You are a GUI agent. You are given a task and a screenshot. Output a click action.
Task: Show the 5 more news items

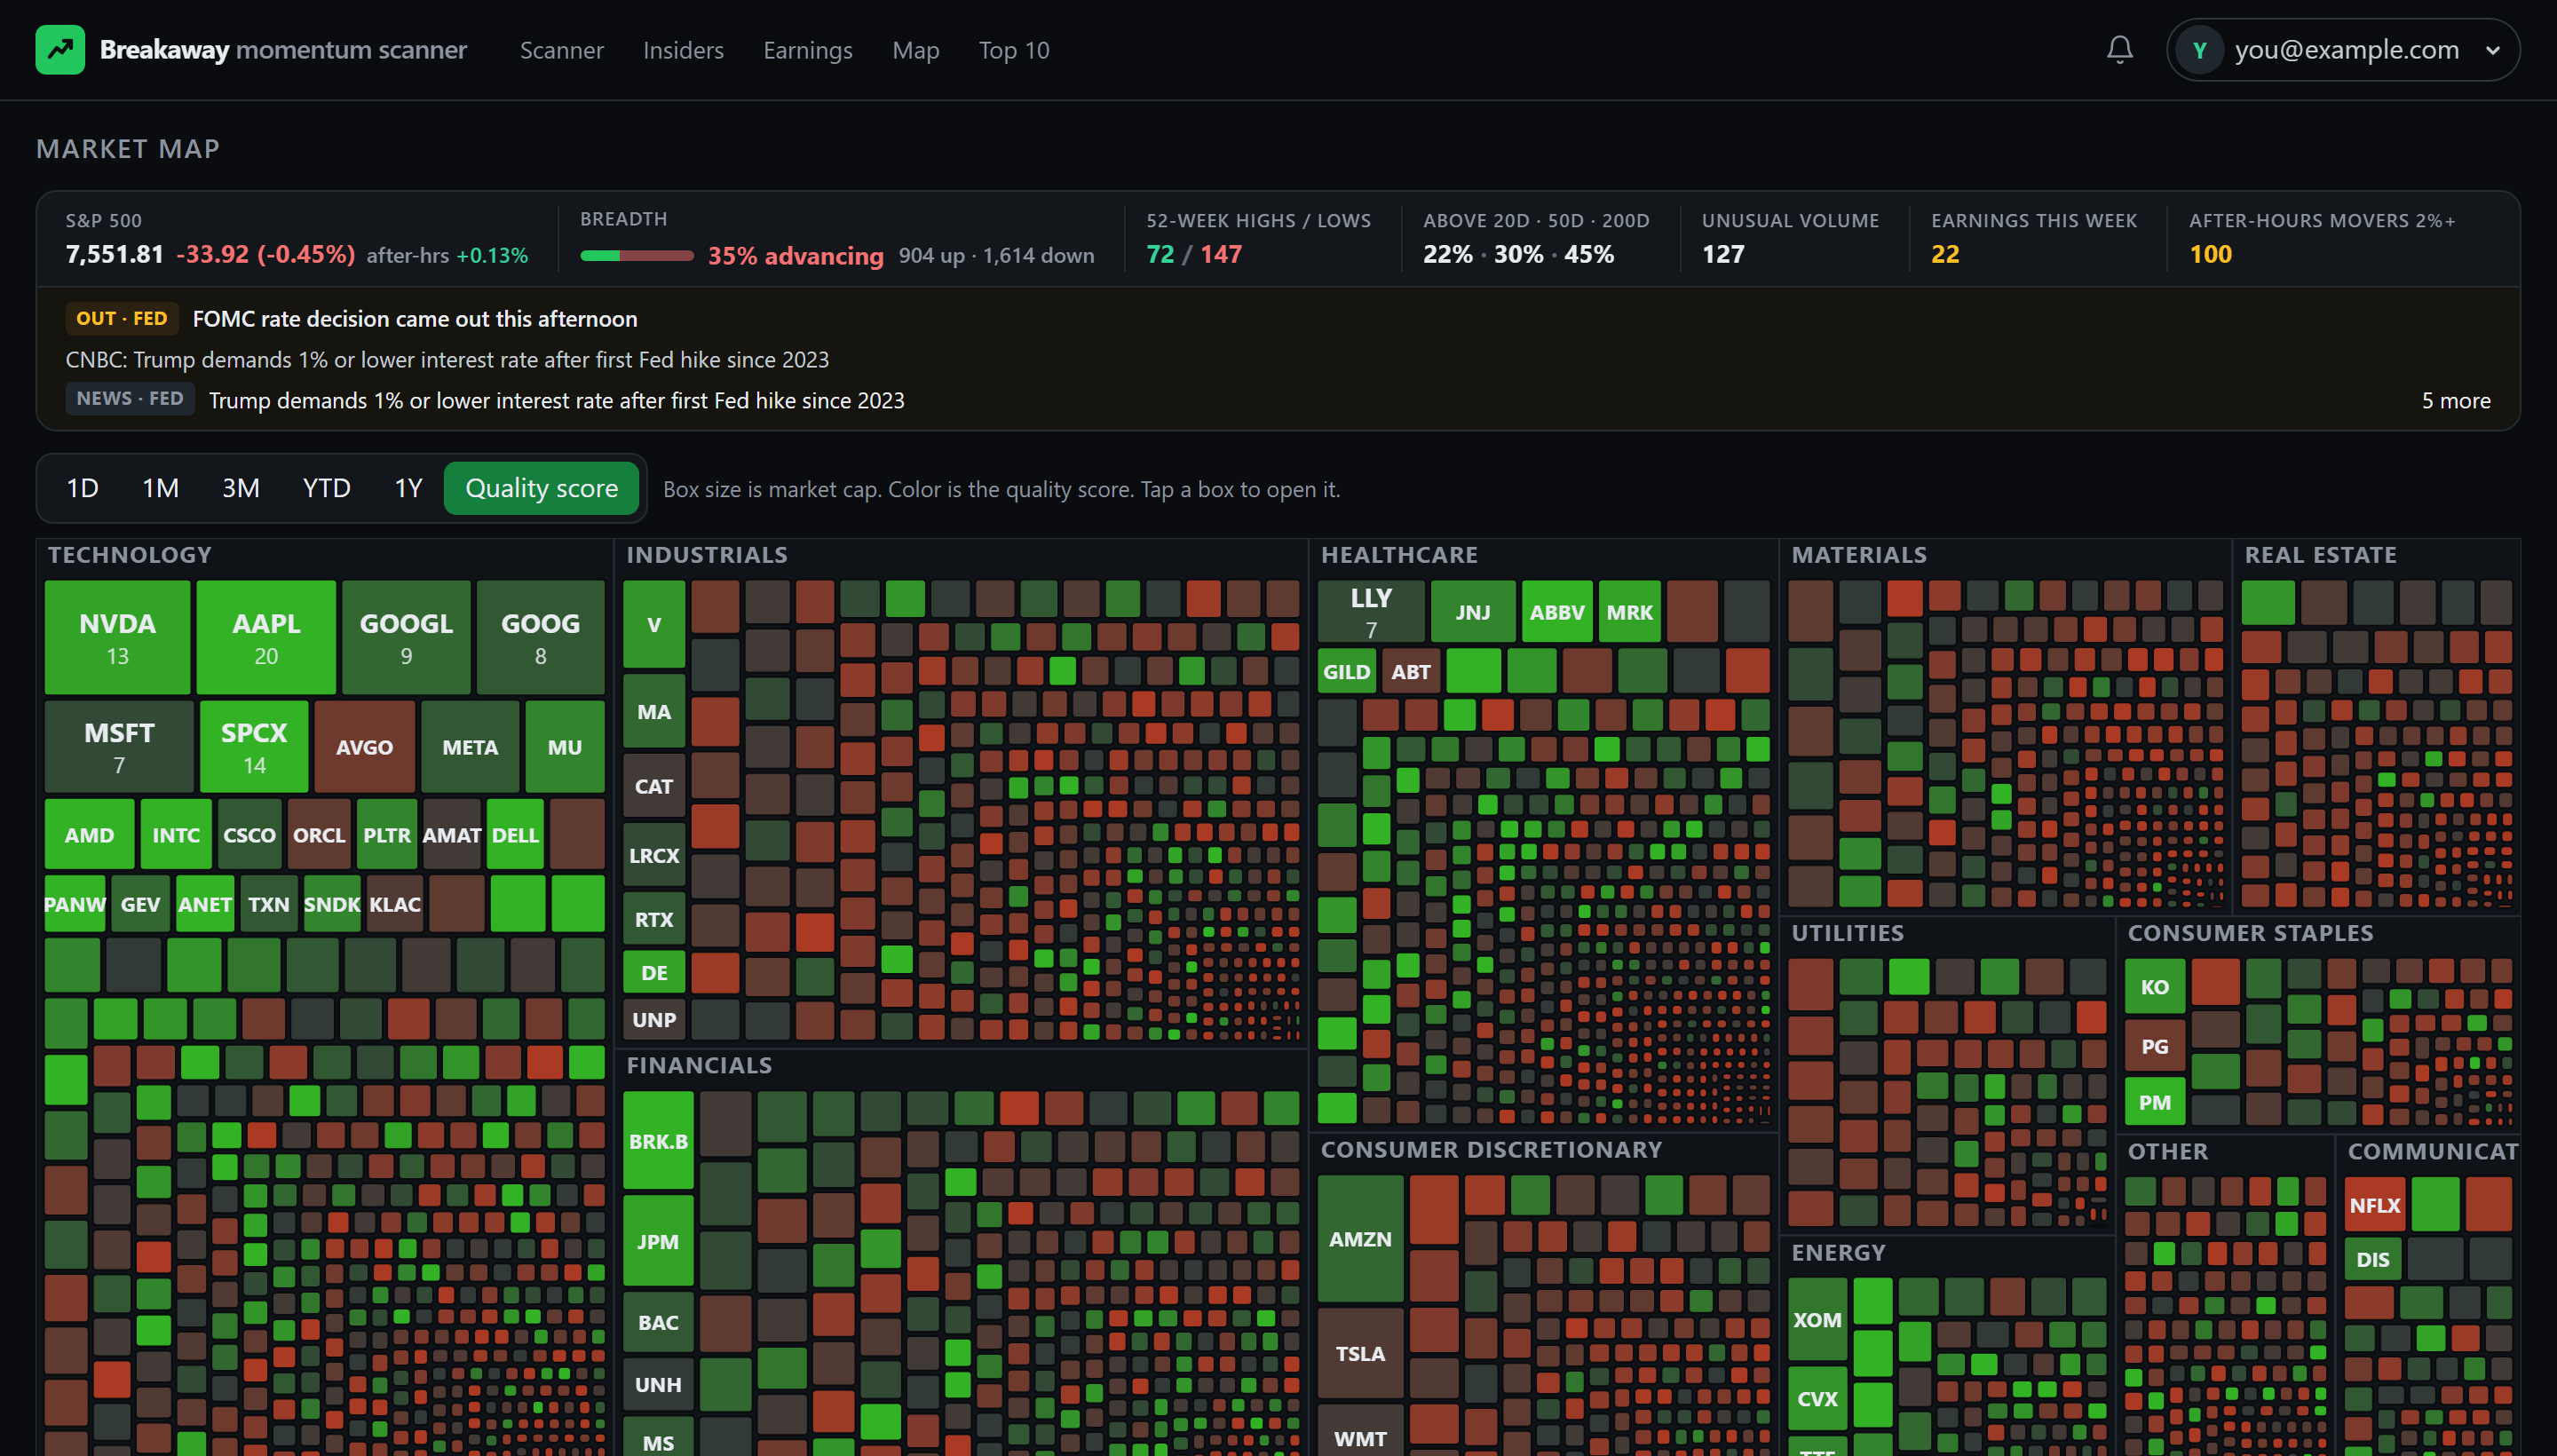tap(2455, 400)
